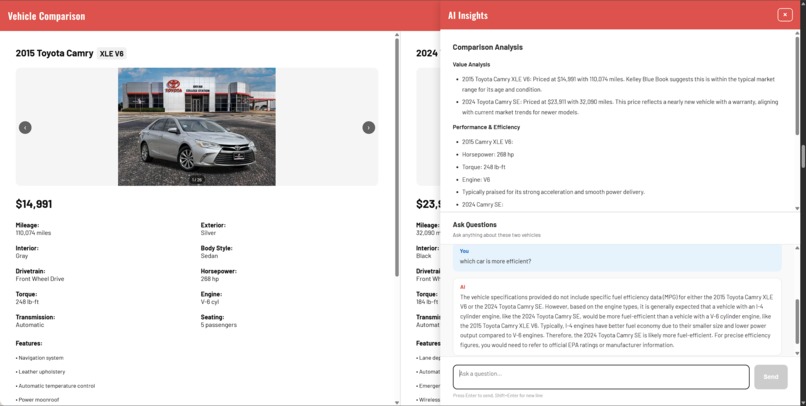The image size is (806, 406).
Task: Click the scrollbar of the 2015 Camry column
Action: [x=397, y=157]
